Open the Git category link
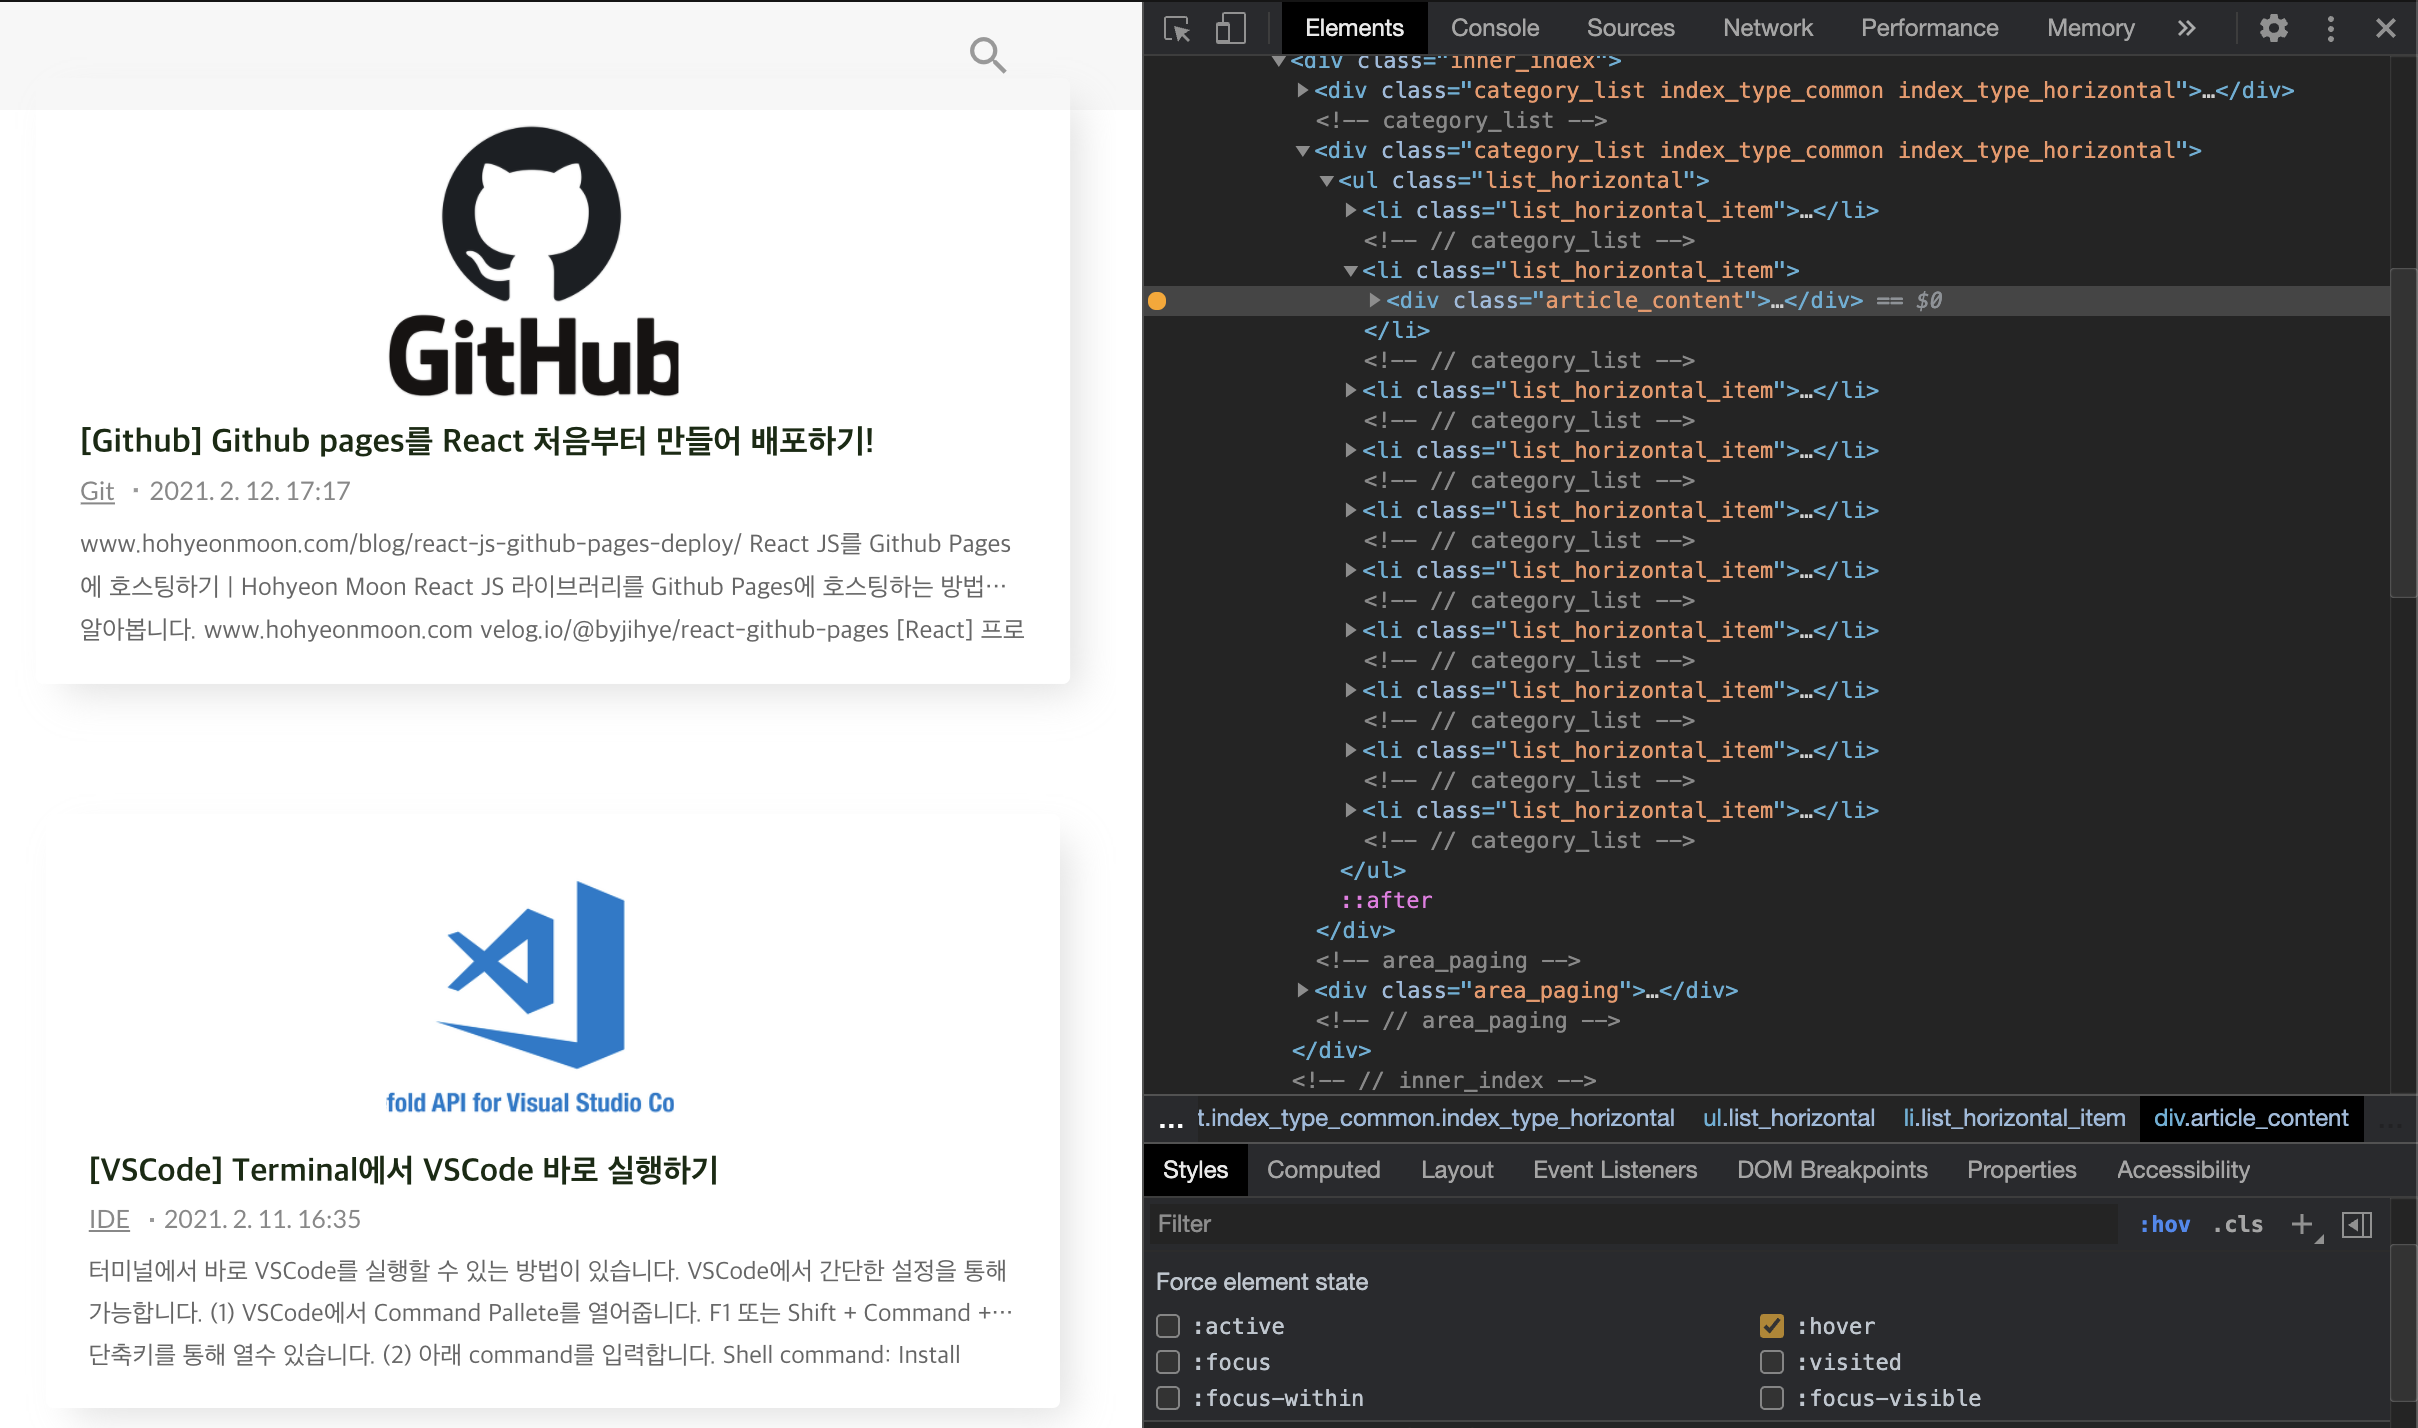This screenshot has height=1428, width=2418. pos(97,491)
